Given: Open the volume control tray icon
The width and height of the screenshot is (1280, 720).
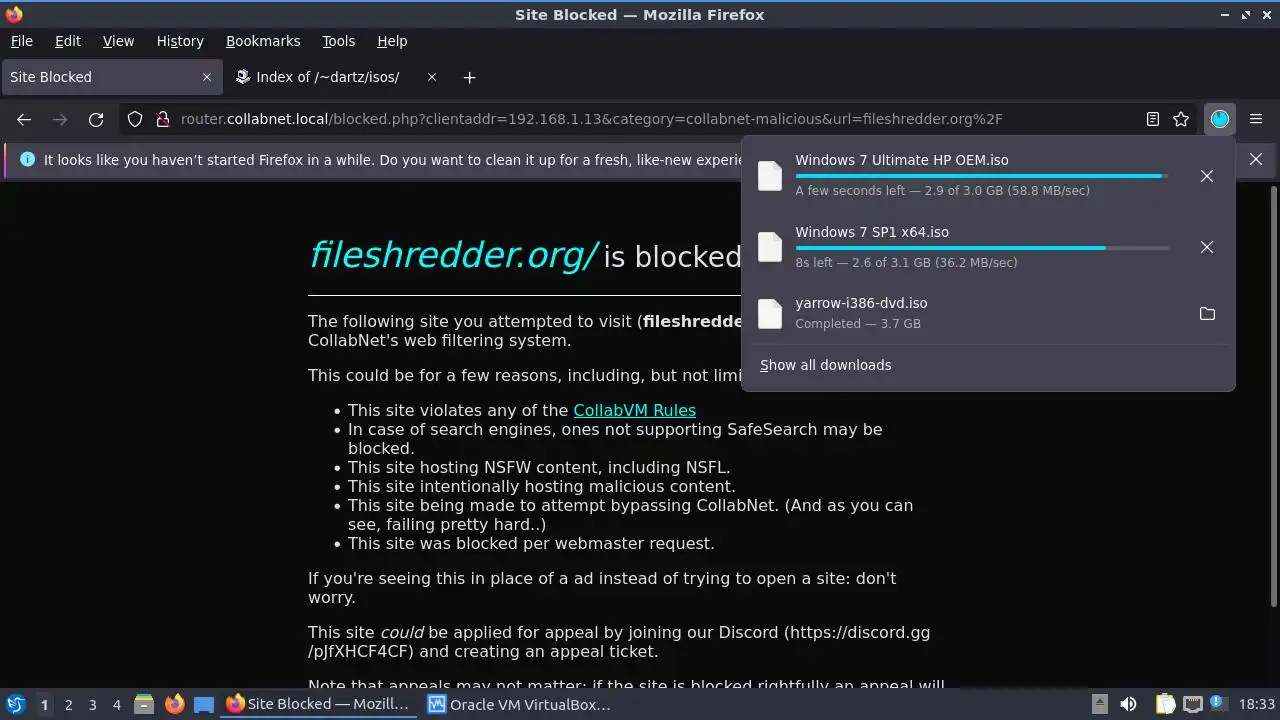Looking at the screenshot, I should (x=1128, y=704).
